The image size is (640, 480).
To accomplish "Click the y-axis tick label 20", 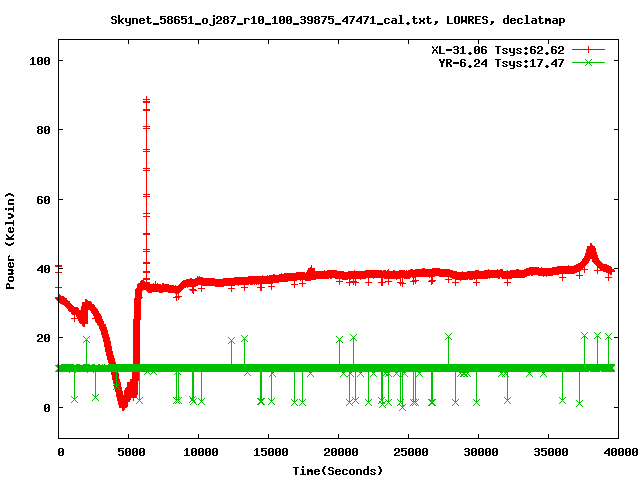I will 43,338.
